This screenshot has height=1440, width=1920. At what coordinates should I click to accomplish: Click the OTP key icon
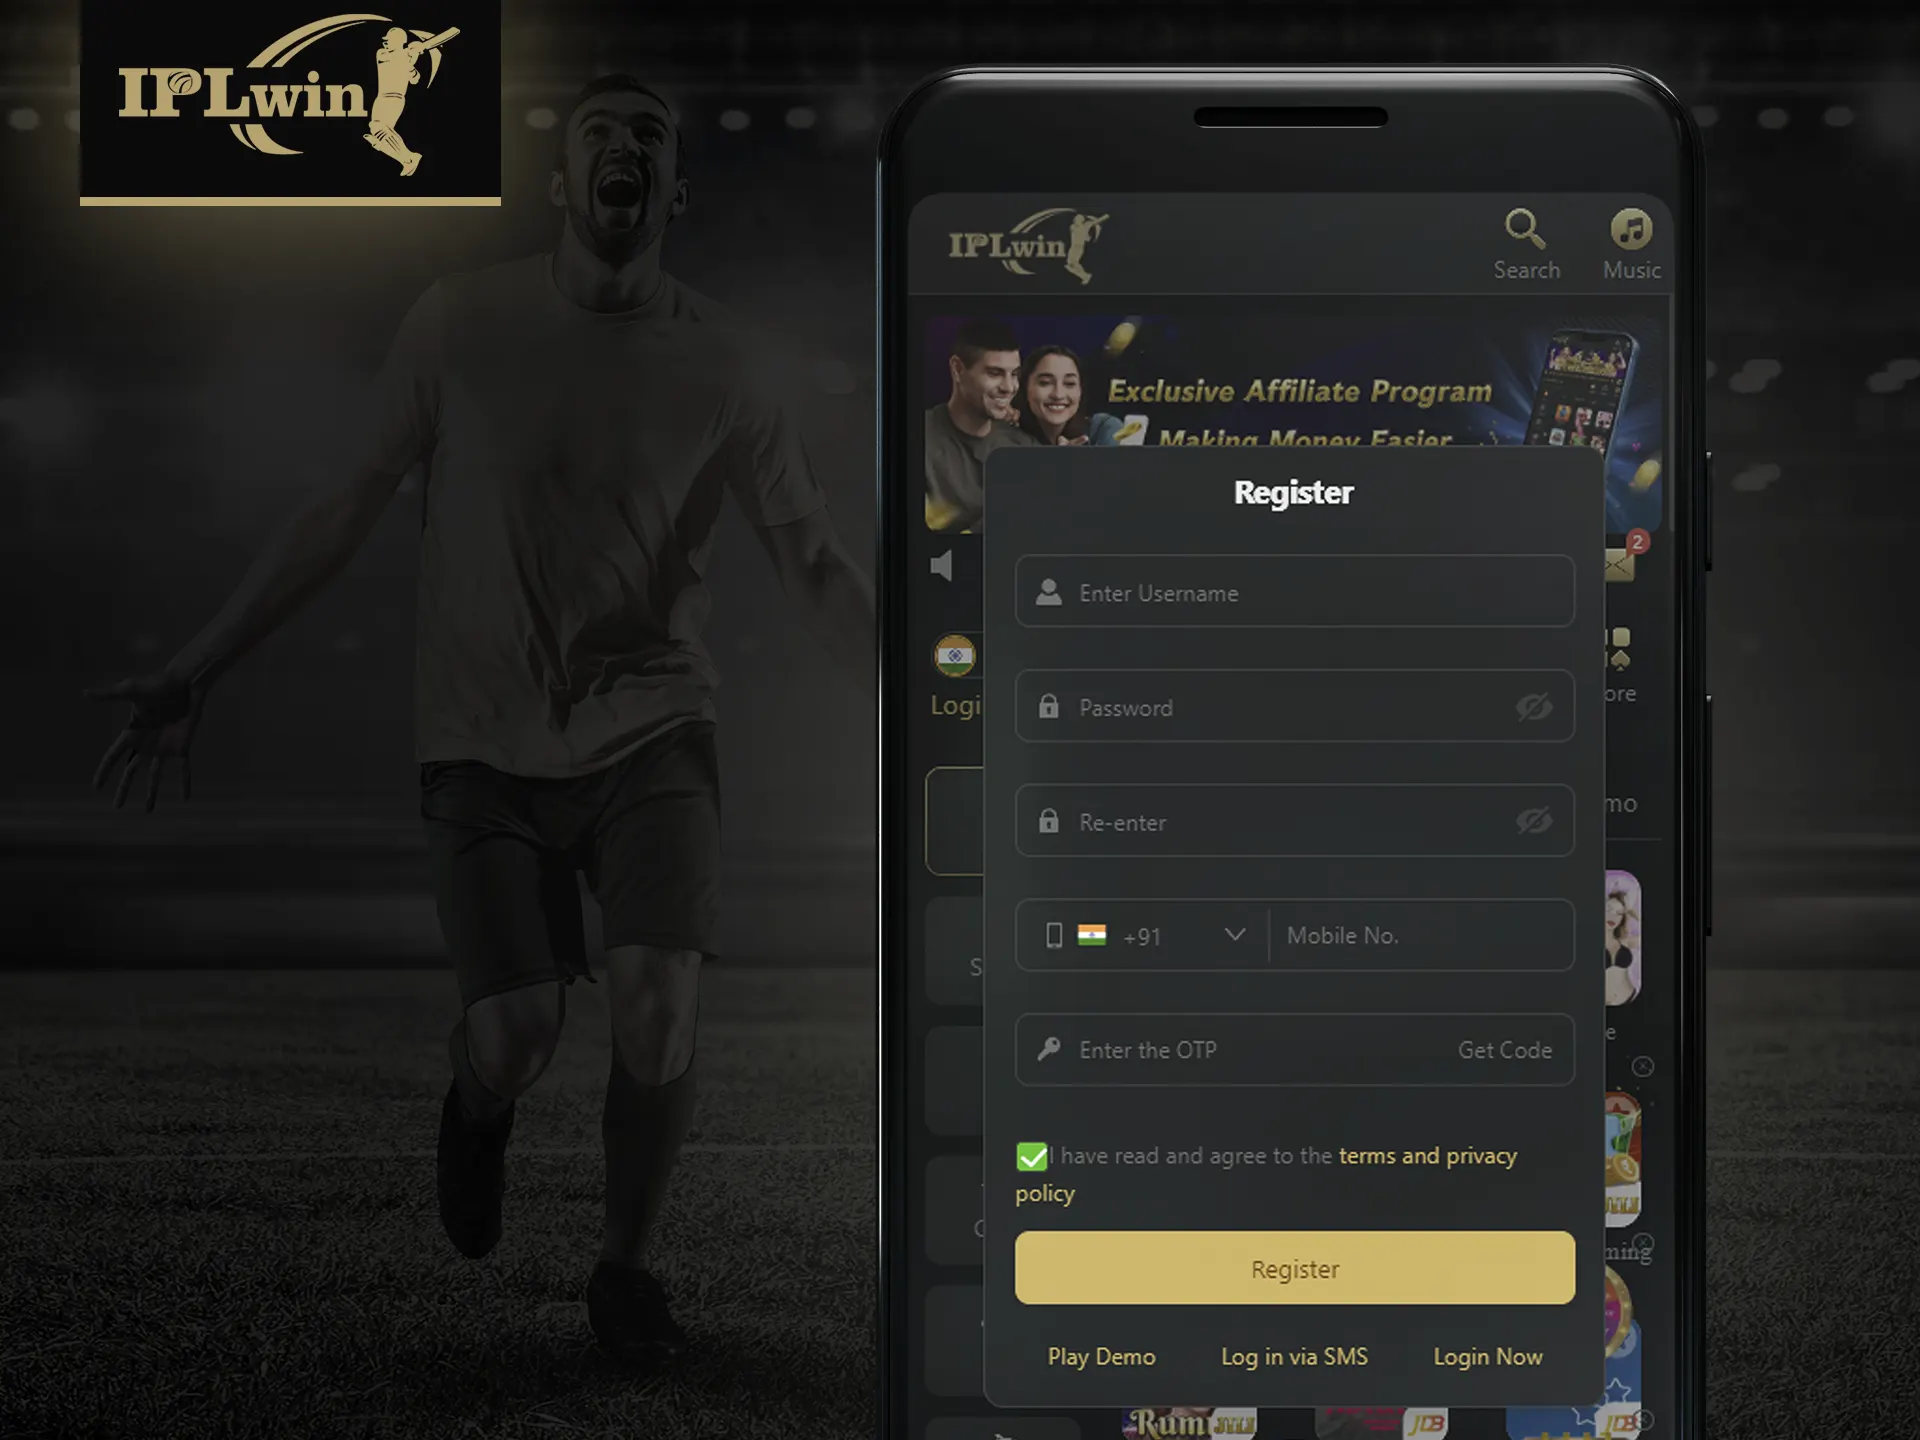pyautogui.click(x=1048, y=1048)
